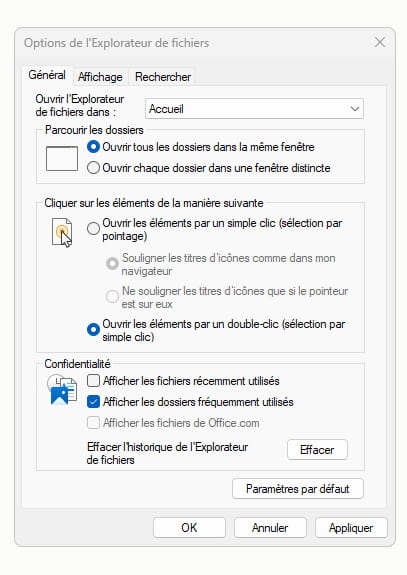Click the dropdown chevron next to Accueil
Viewport: 407px width, 575px height.
click(354, 109)
